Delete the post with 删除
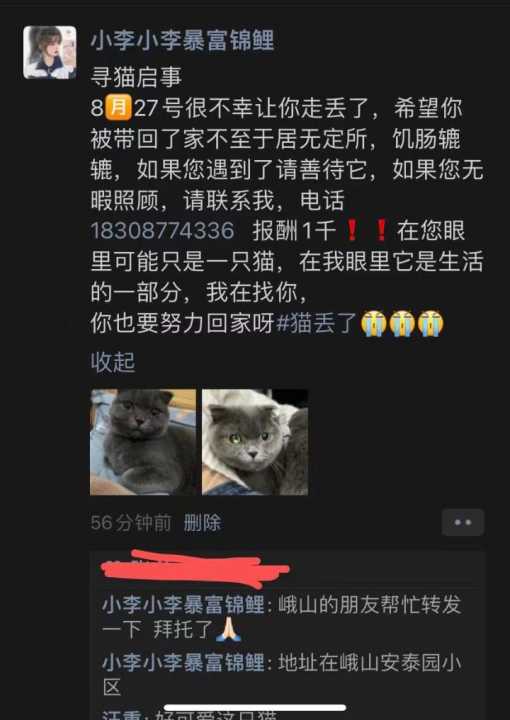This screenshot has height=720, width=510. (202, 523)
